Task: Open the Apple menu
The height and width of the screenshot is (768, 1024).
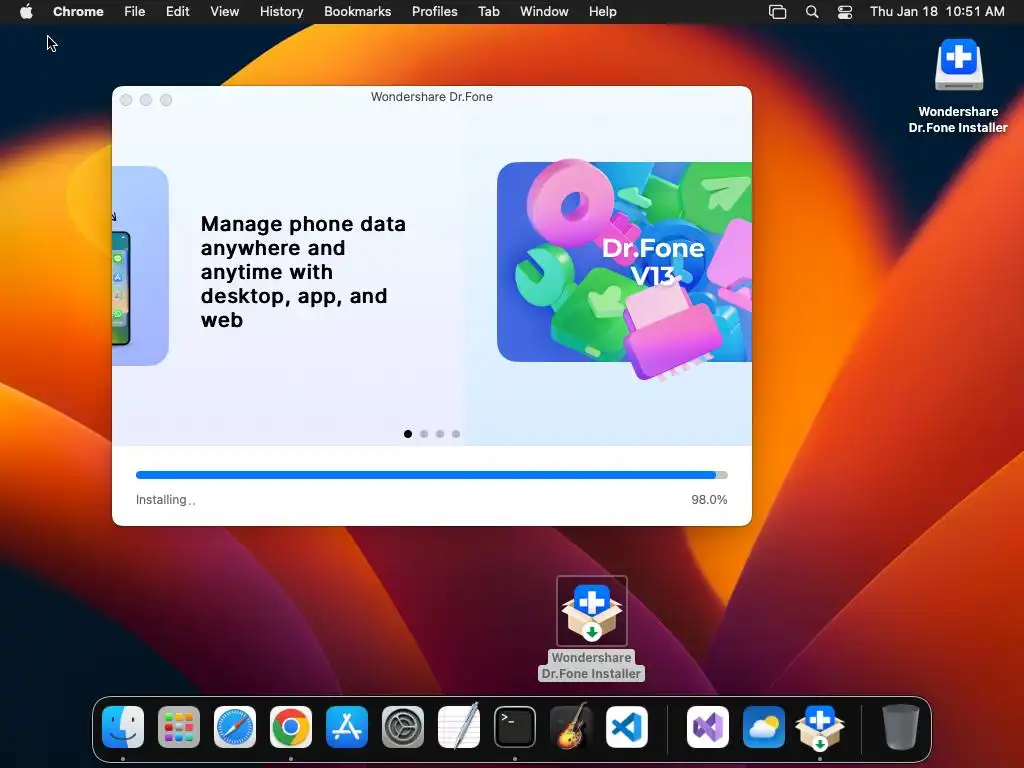Action: click(26, 12)
